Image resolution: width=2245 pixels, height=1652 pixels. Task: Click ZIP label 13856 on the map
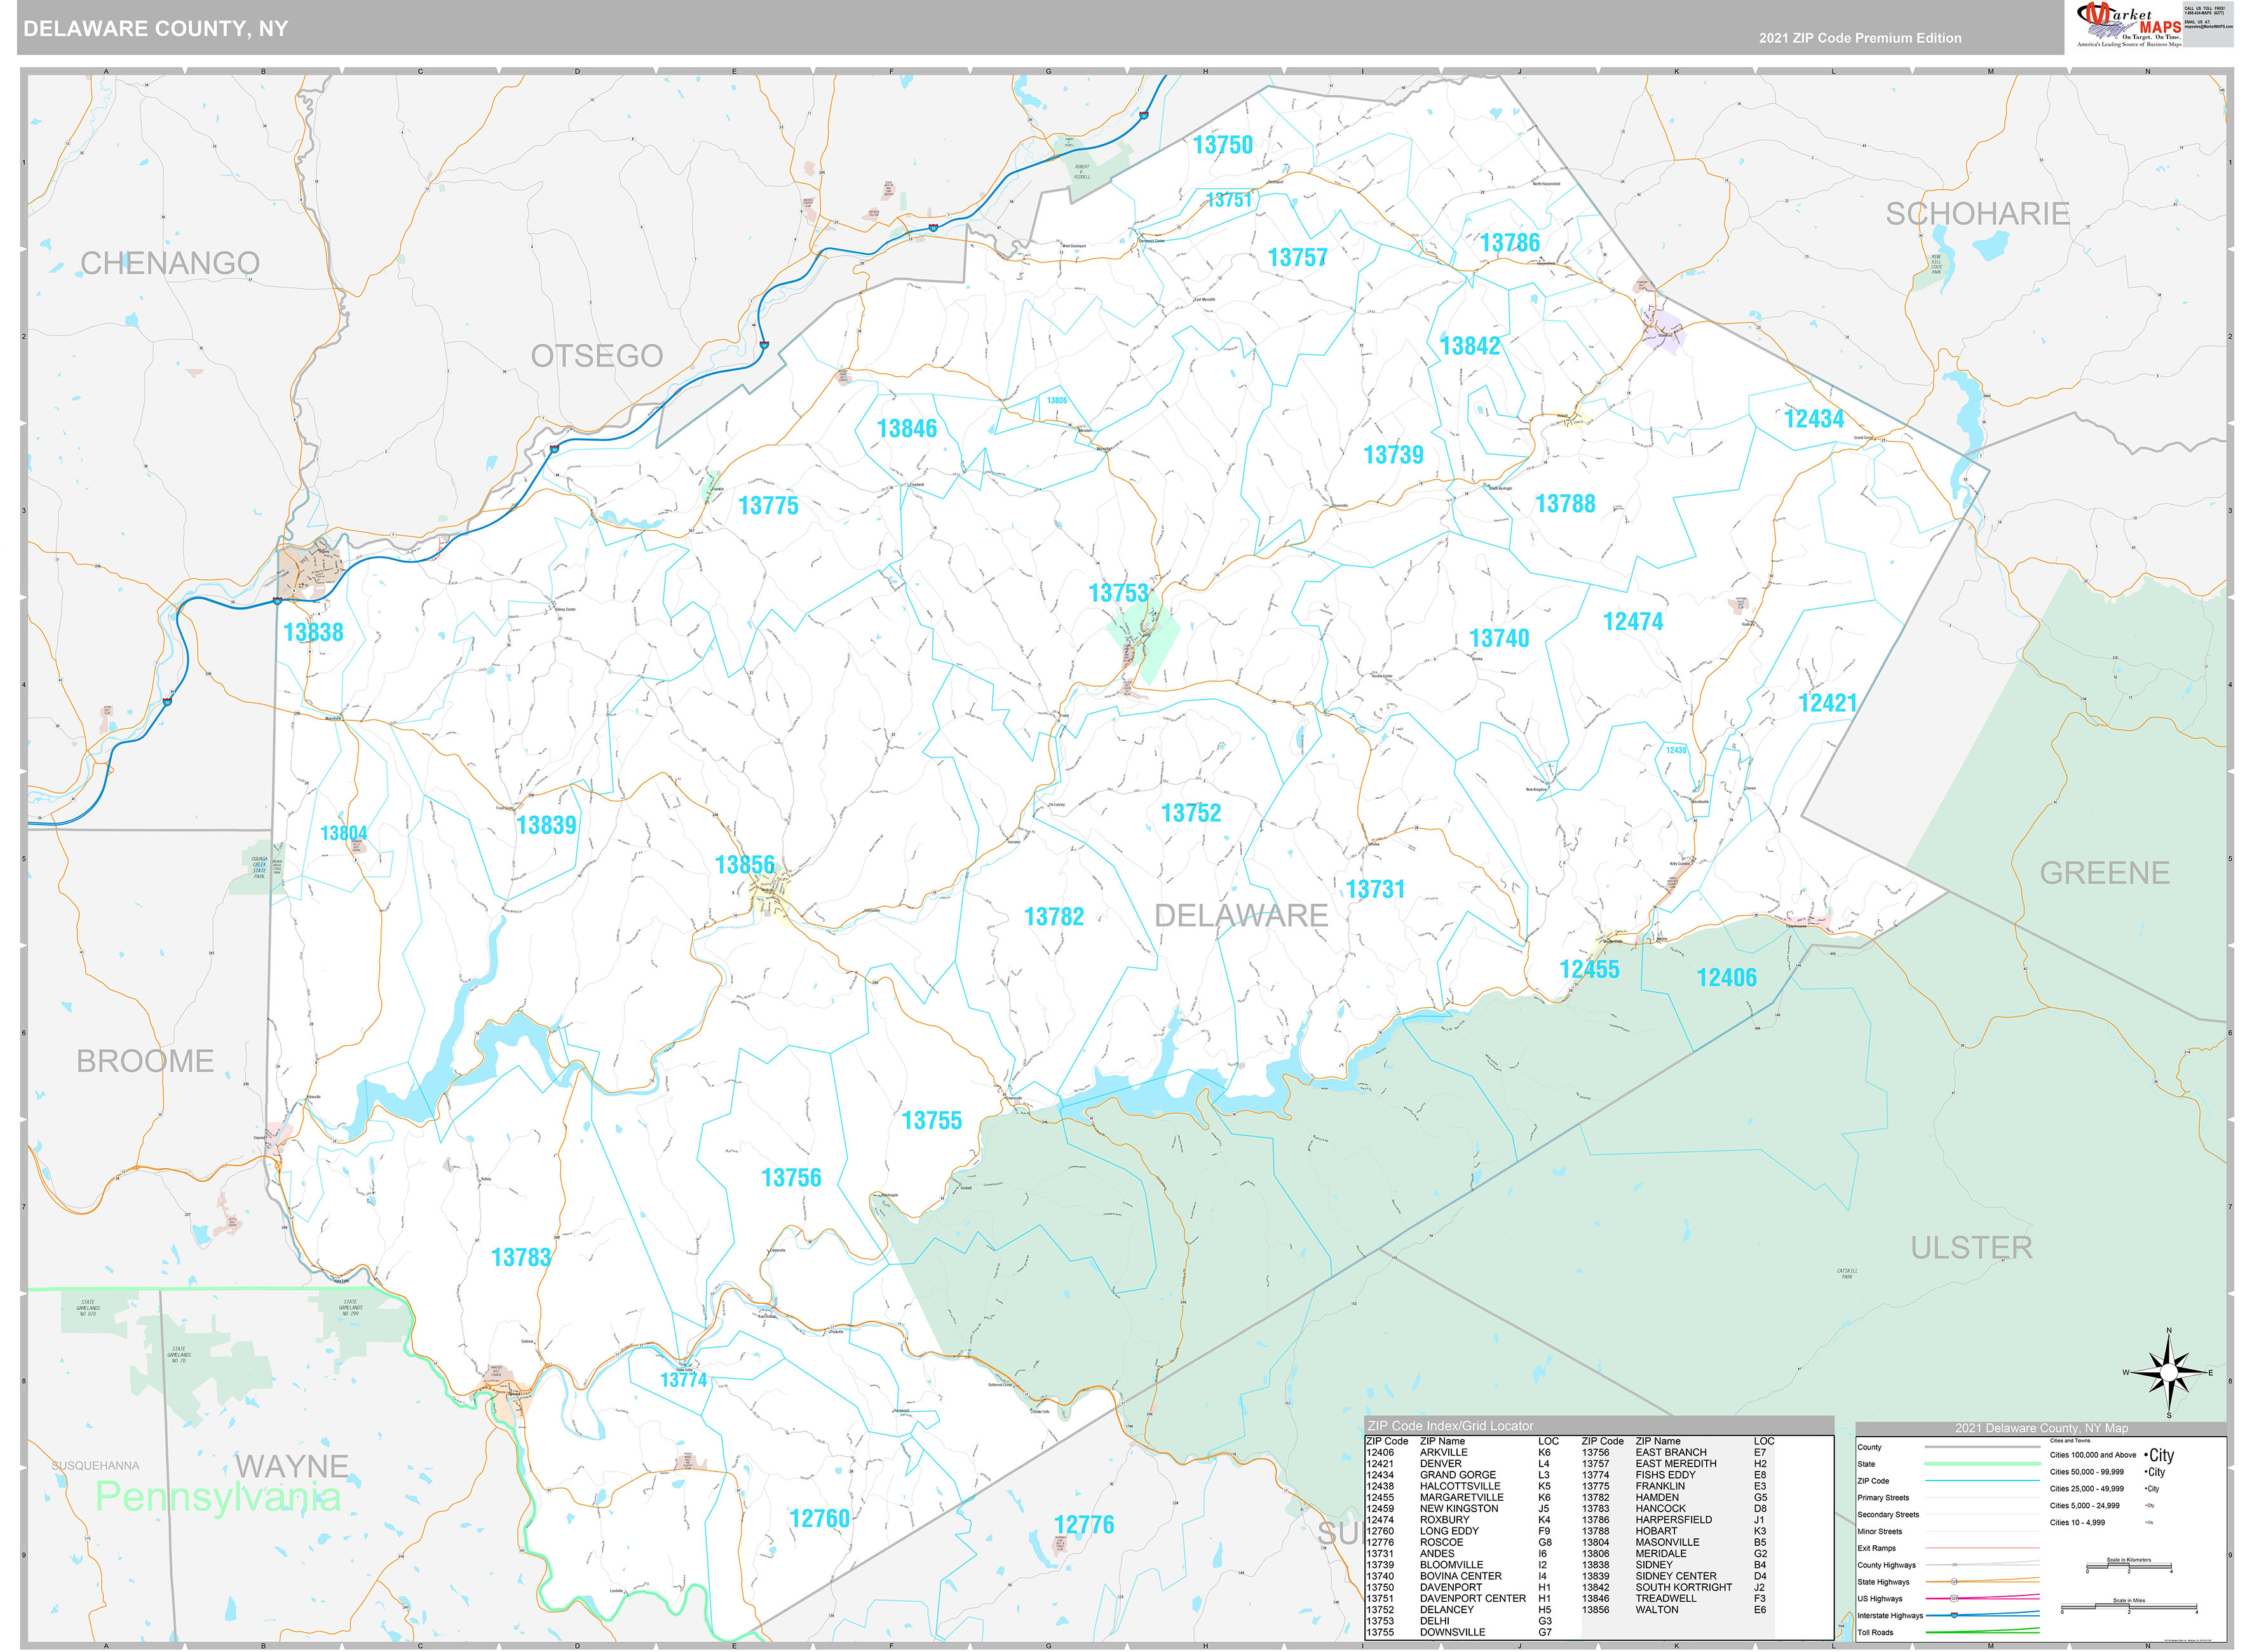click(744, 865)
